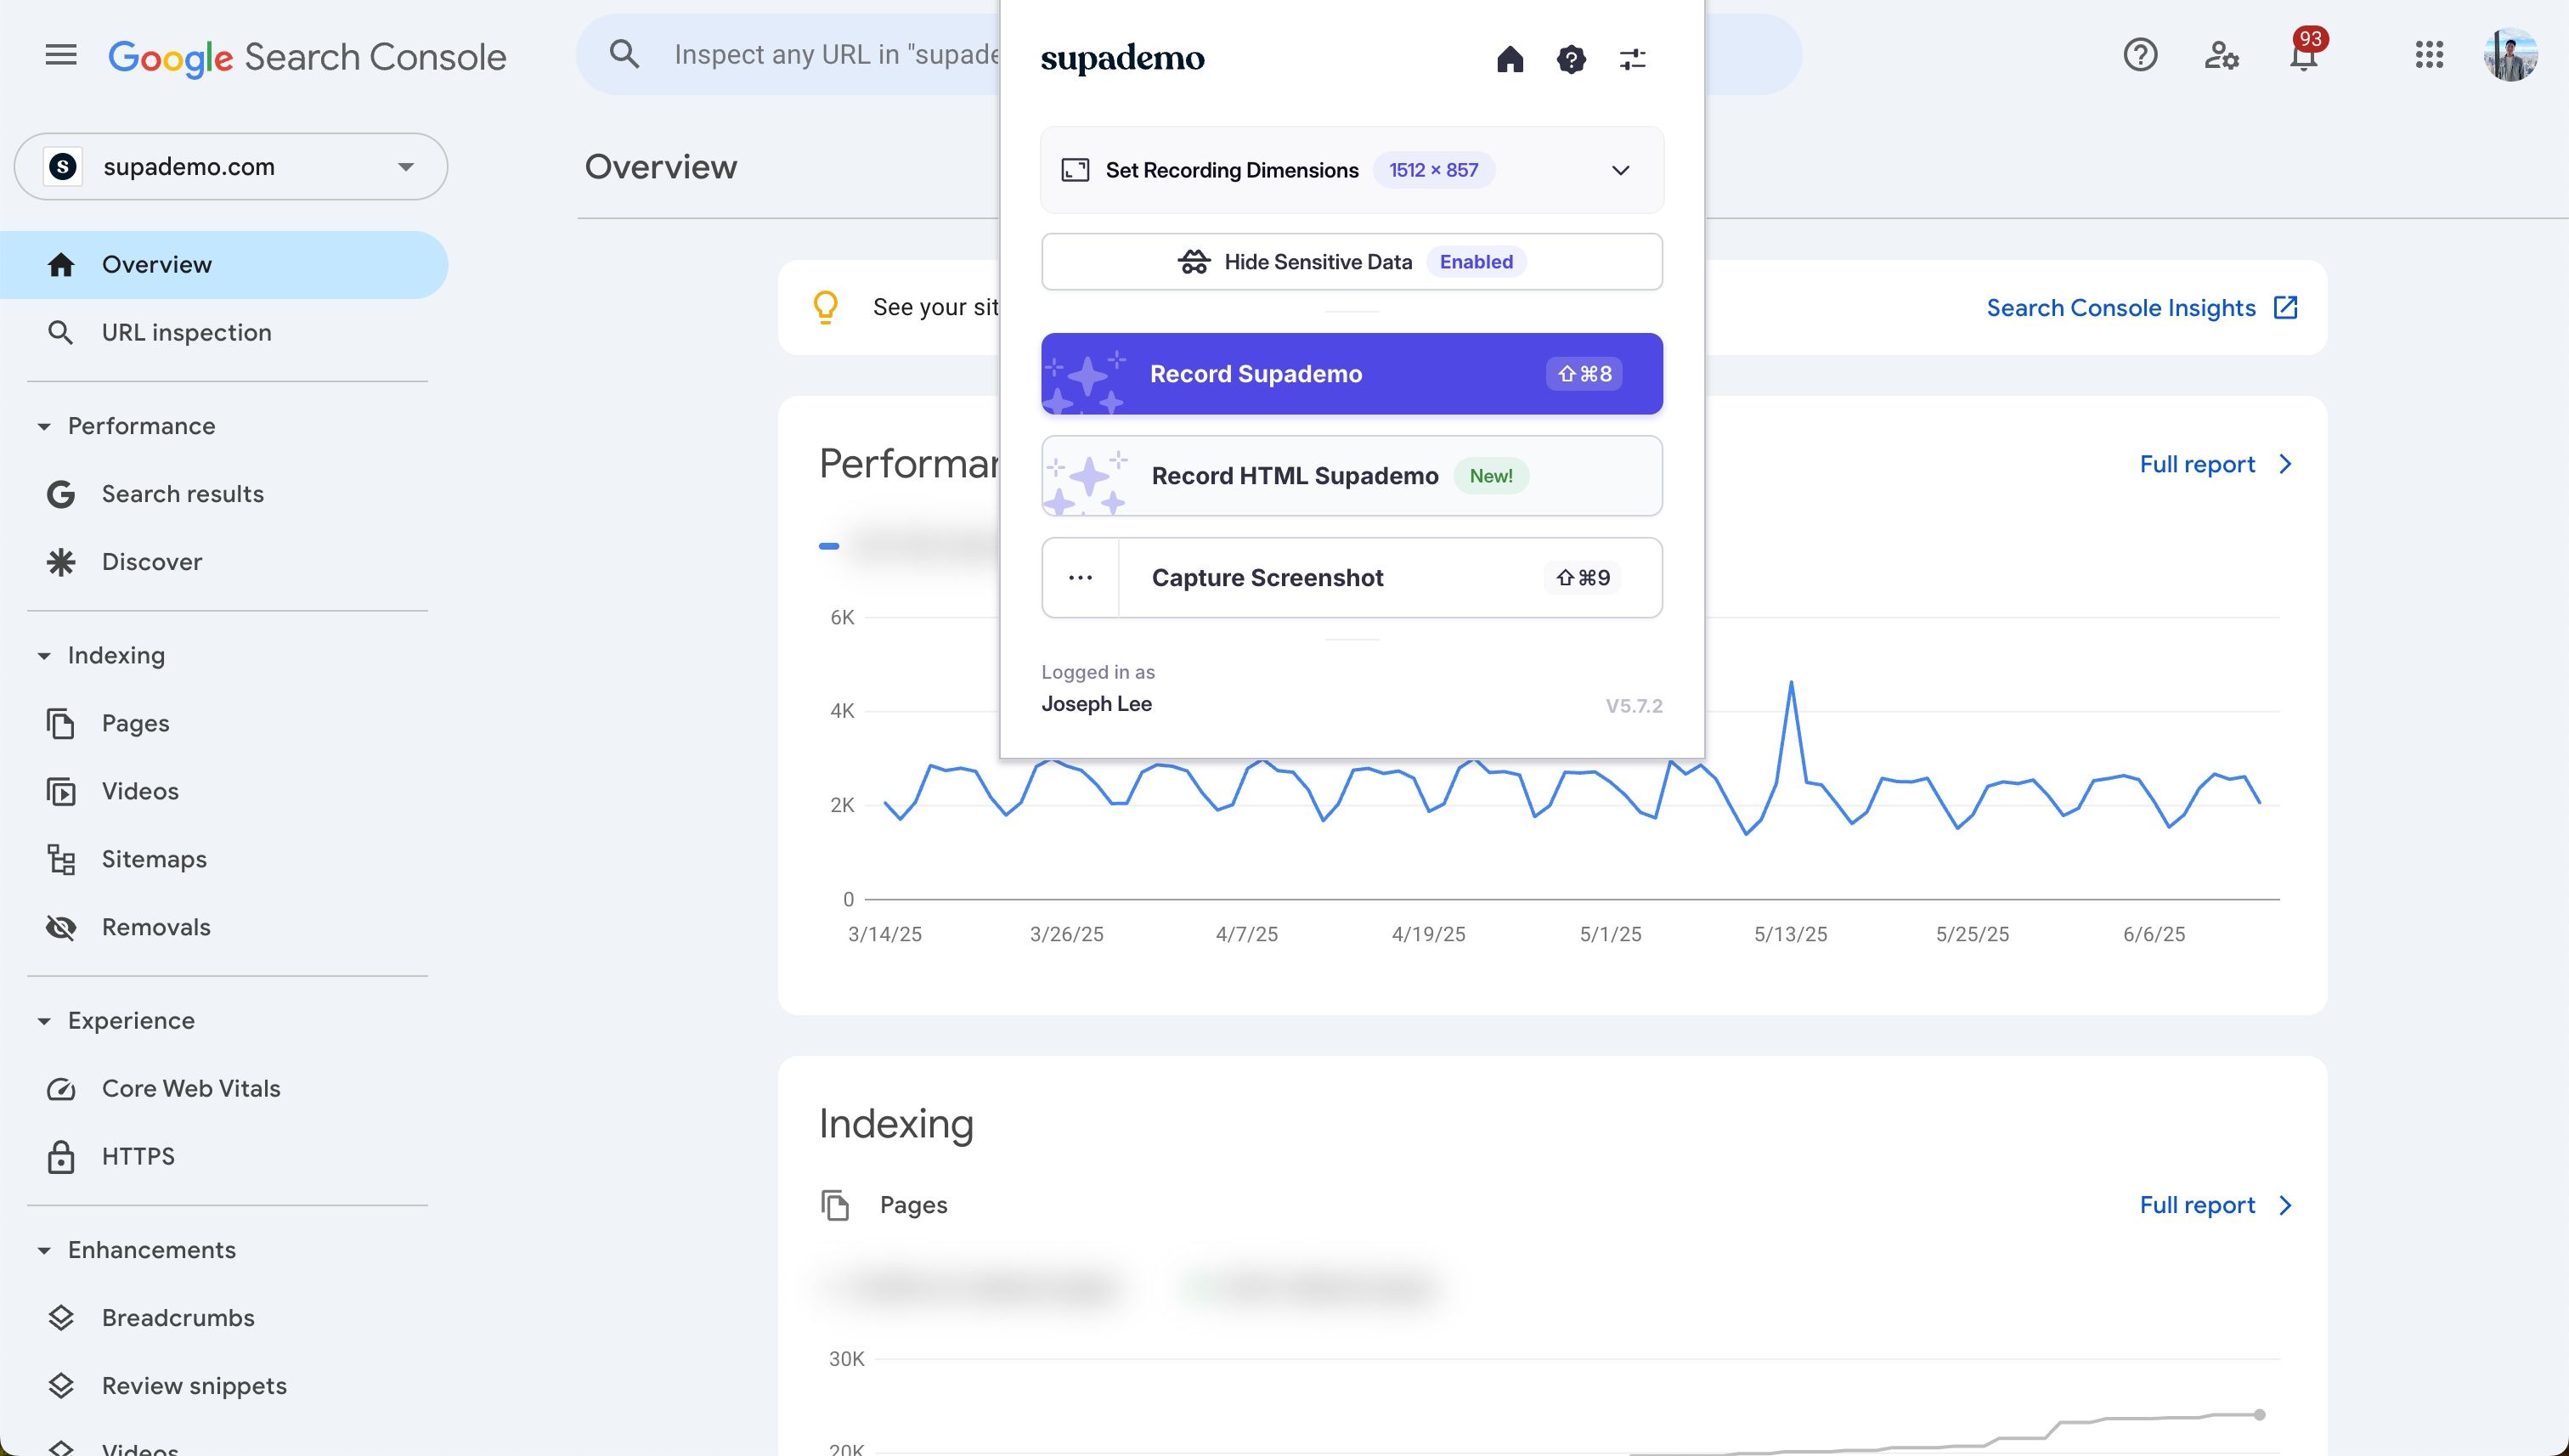
Task: Open Full report for Indexing
Action: click(x=2215, y=1205)
